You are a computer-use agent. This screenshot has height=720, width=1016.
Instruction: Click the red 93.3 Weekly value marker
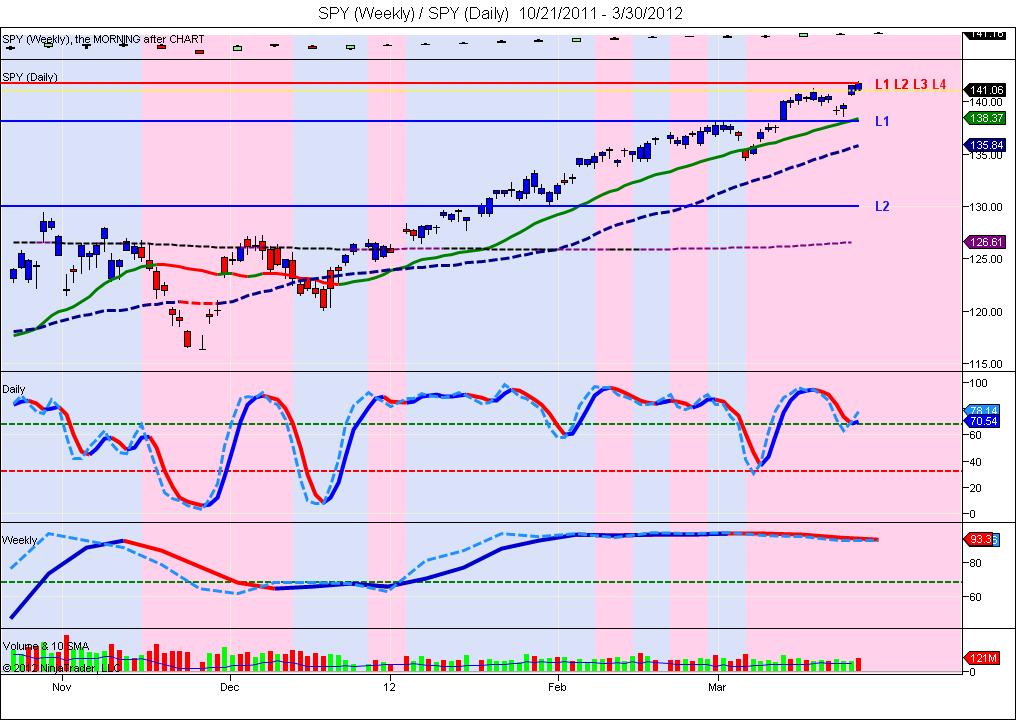pyautogui.click(x=979, y=539)
